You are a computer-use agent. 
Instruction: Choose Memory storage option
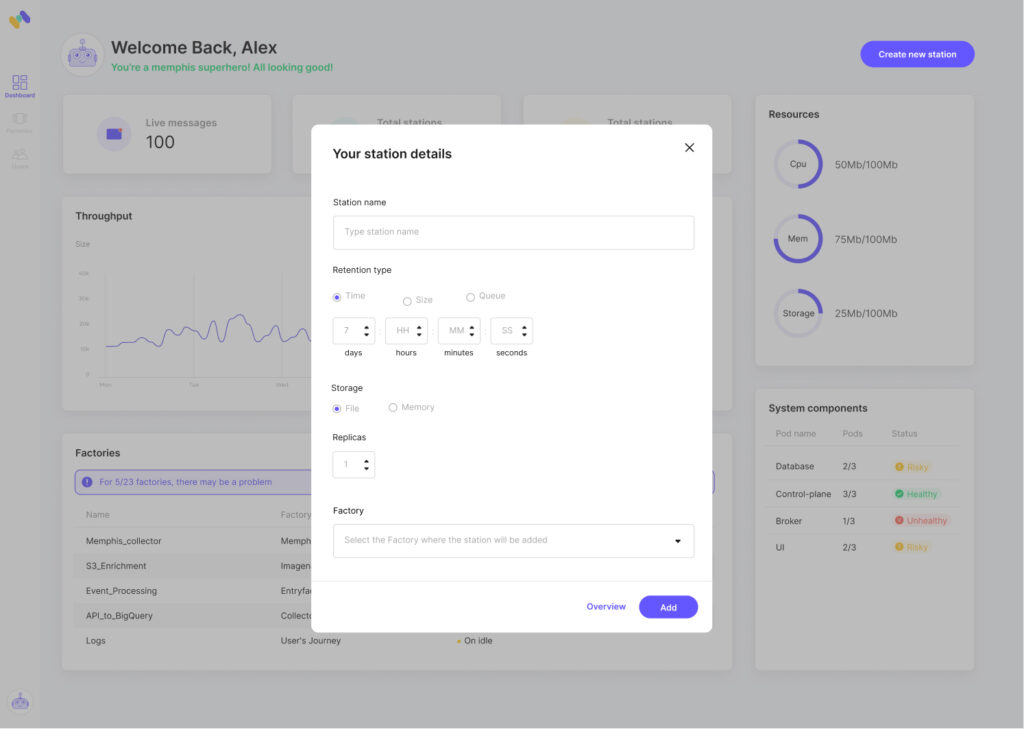[393, 408]
